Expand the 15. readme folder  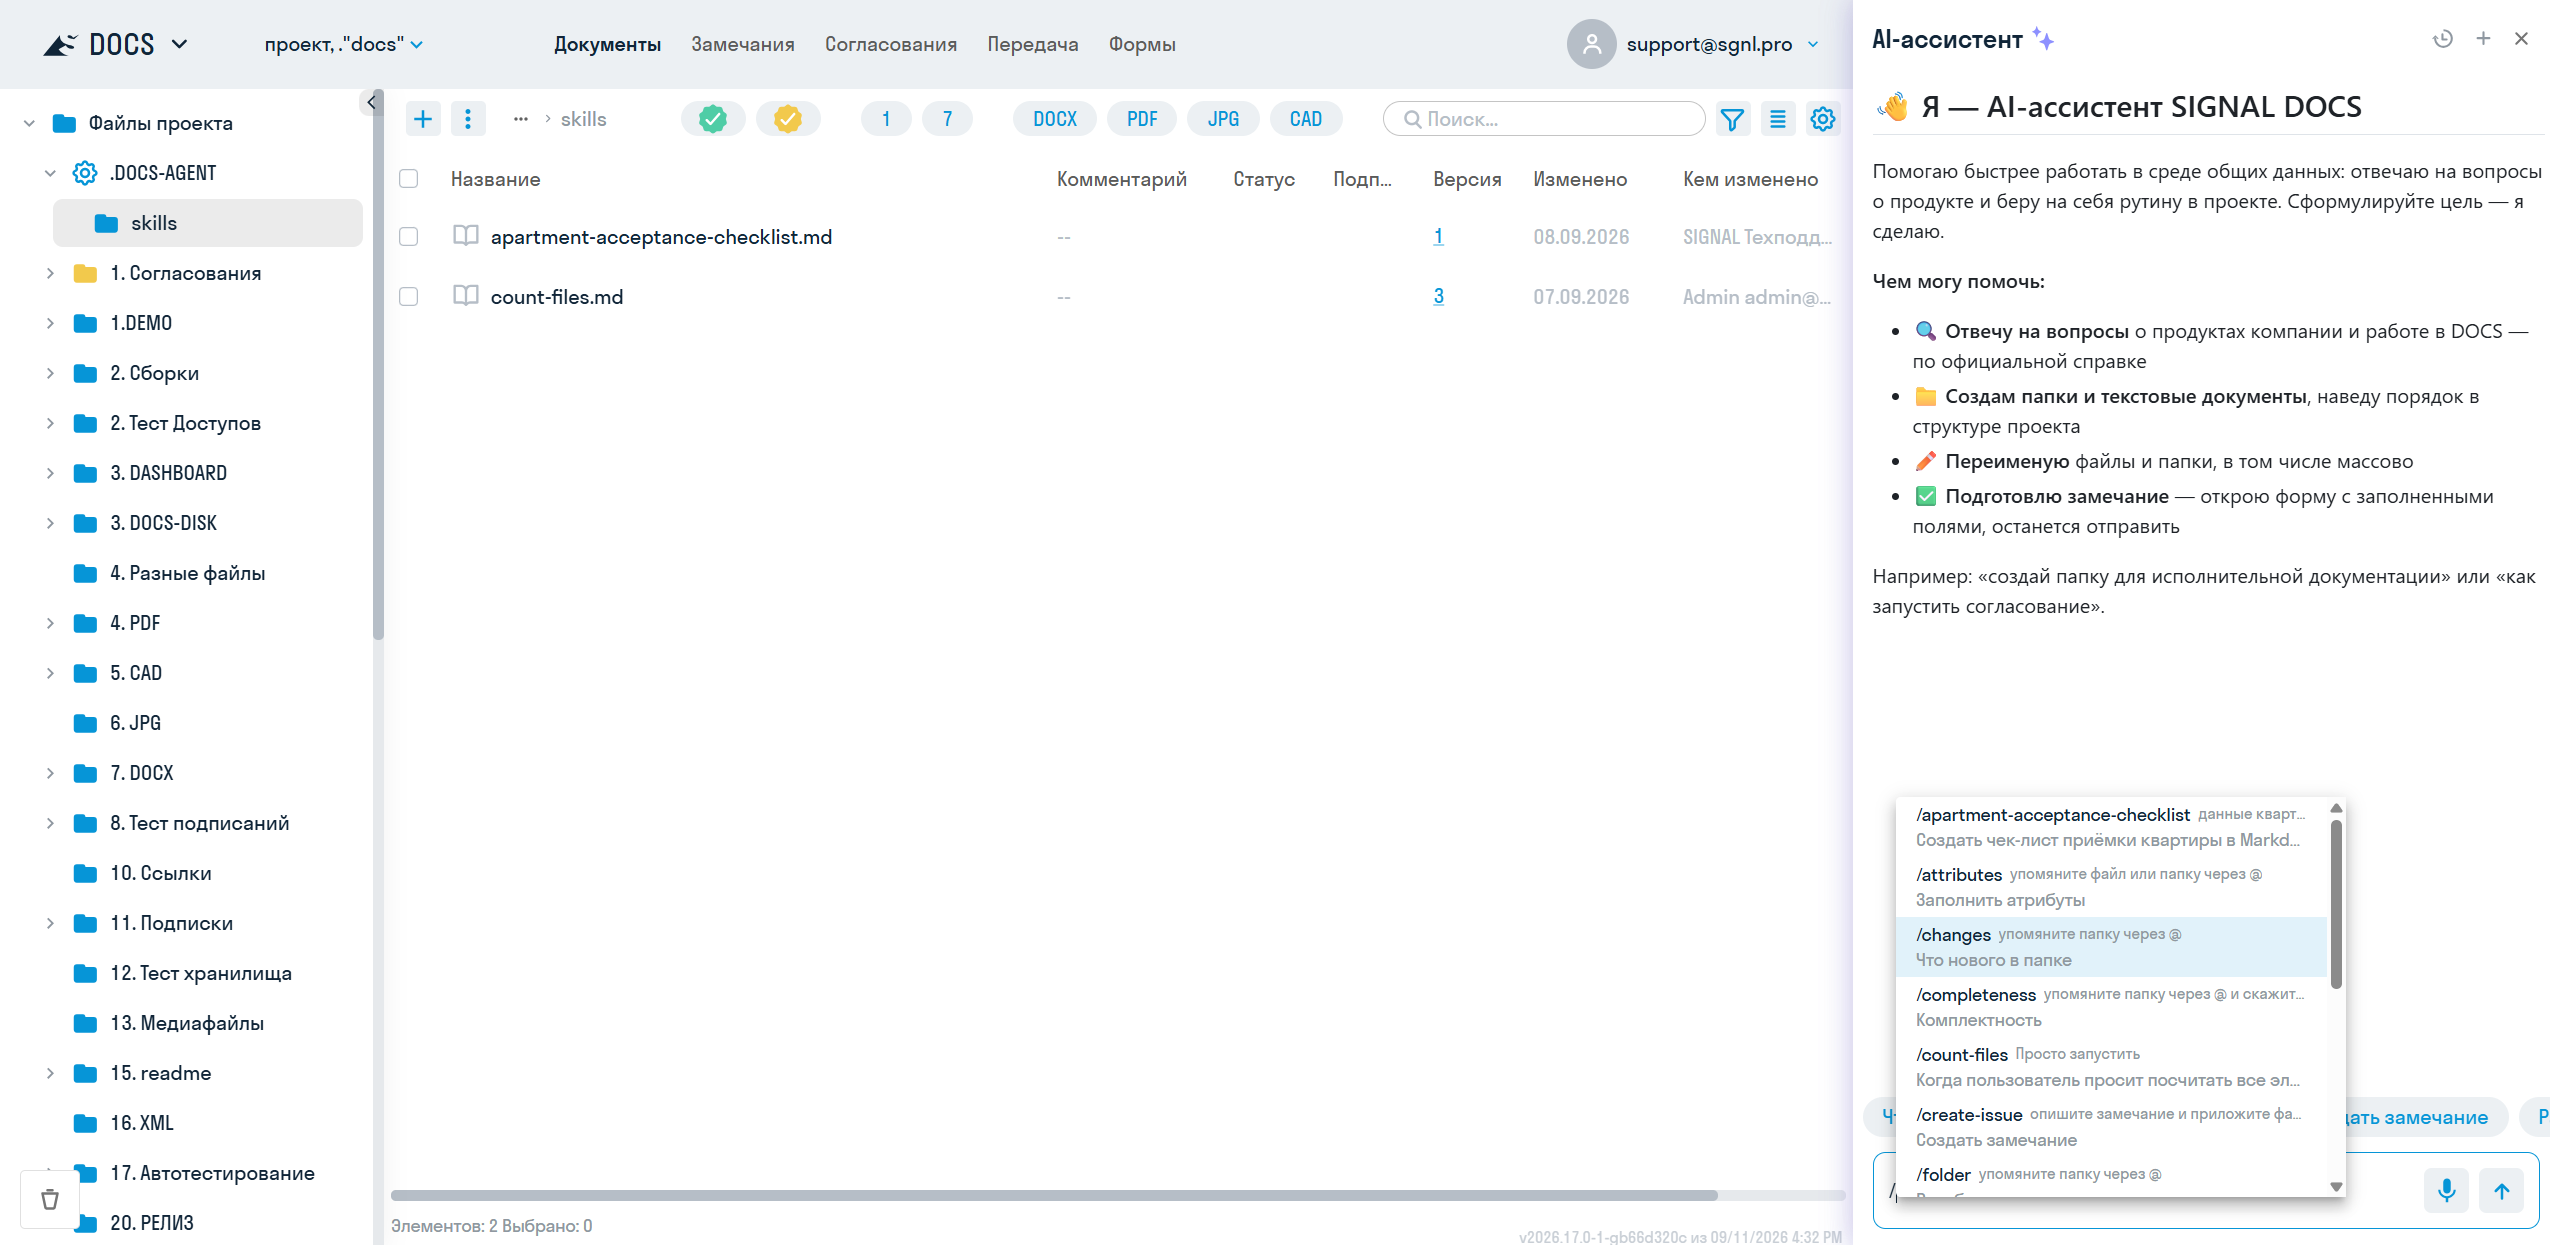(x=50, y=1073)
